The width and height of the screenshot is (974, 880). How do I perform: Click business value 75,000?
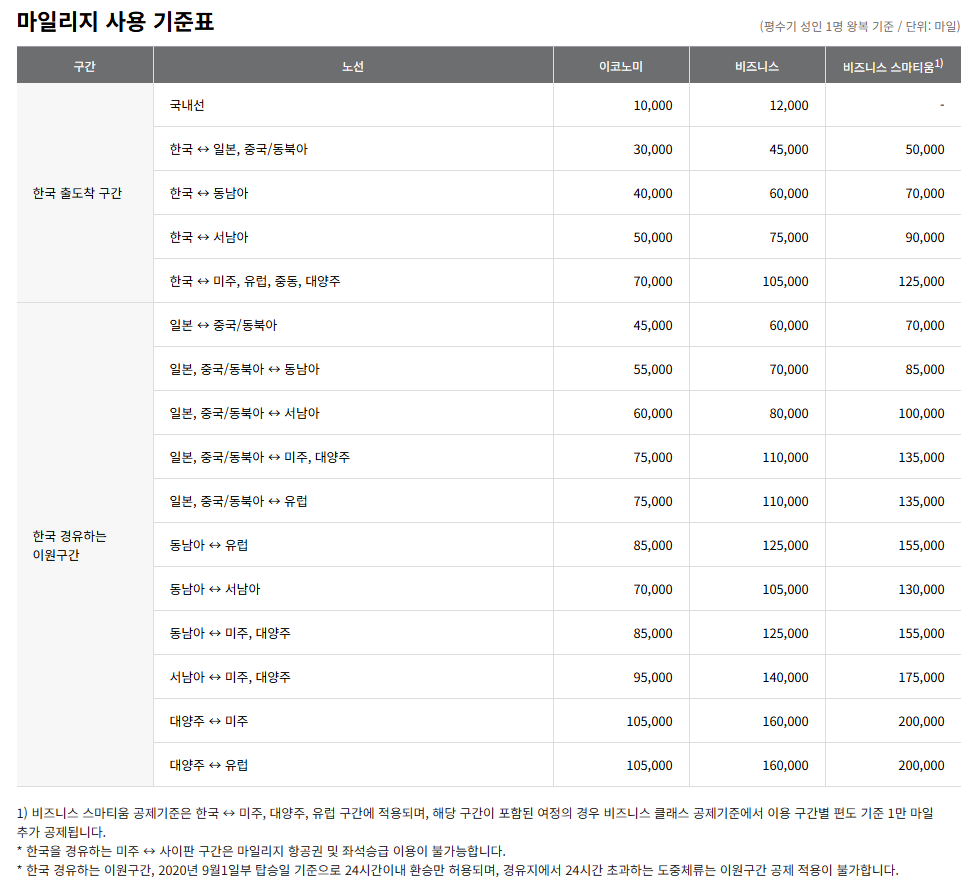tap(789, 238)
